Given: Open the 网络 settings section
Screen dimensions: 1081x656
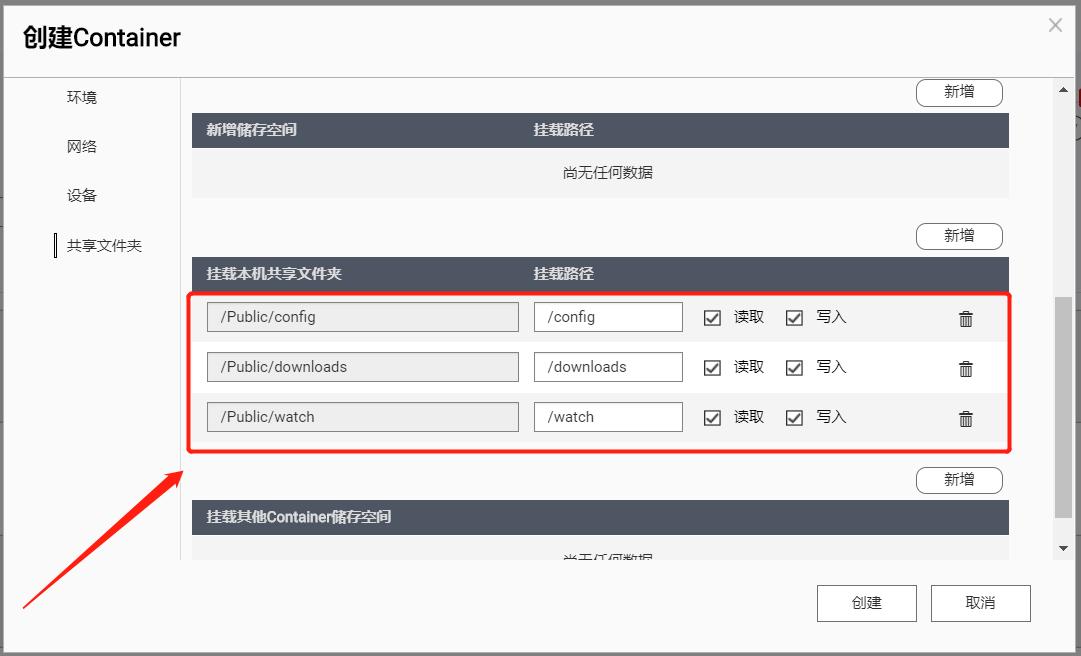Looking at the screenshot, I should point(80,146).
